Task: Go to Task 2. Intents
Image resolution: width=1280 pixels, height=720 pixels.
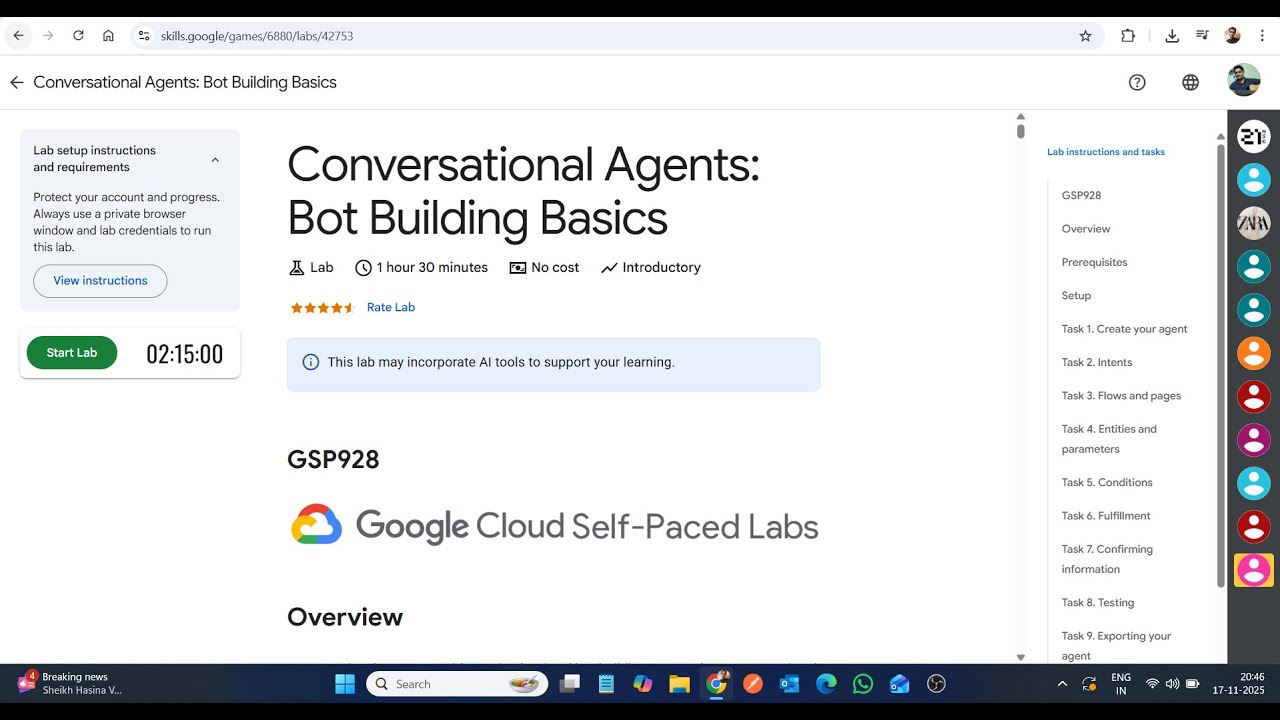Action: (x=1097, y=362)
